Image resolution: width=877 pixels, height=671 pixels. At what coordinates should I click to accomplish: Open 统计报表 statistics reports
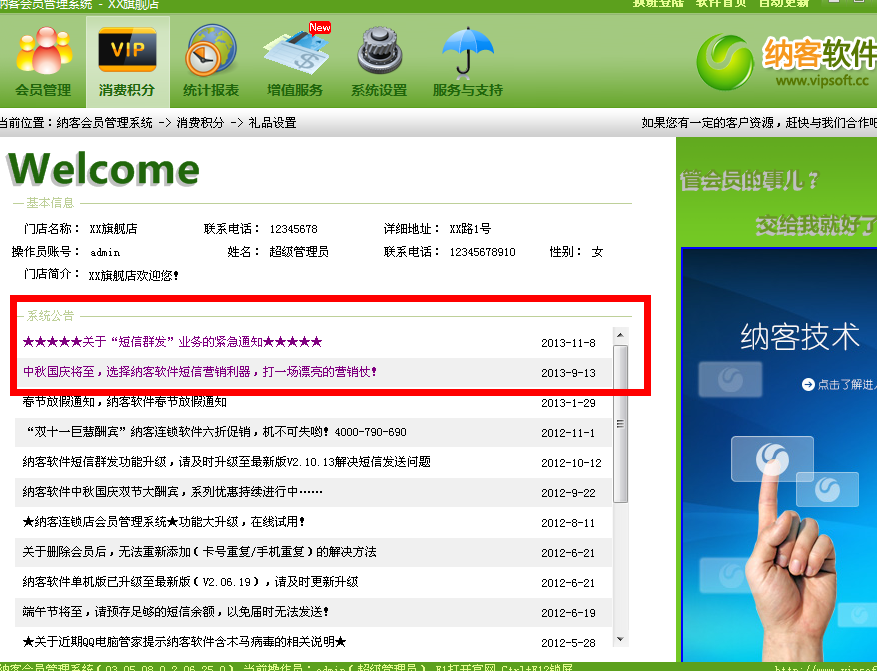pos(211,61)
